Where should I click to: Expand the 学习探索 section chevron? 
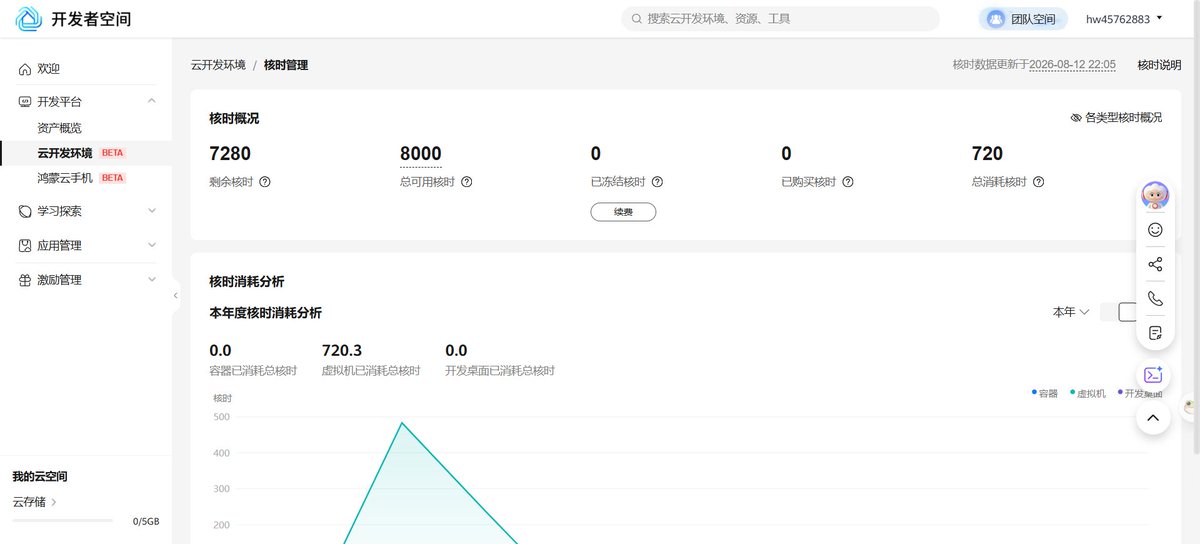pyautogui.click(x=152, y=211)
